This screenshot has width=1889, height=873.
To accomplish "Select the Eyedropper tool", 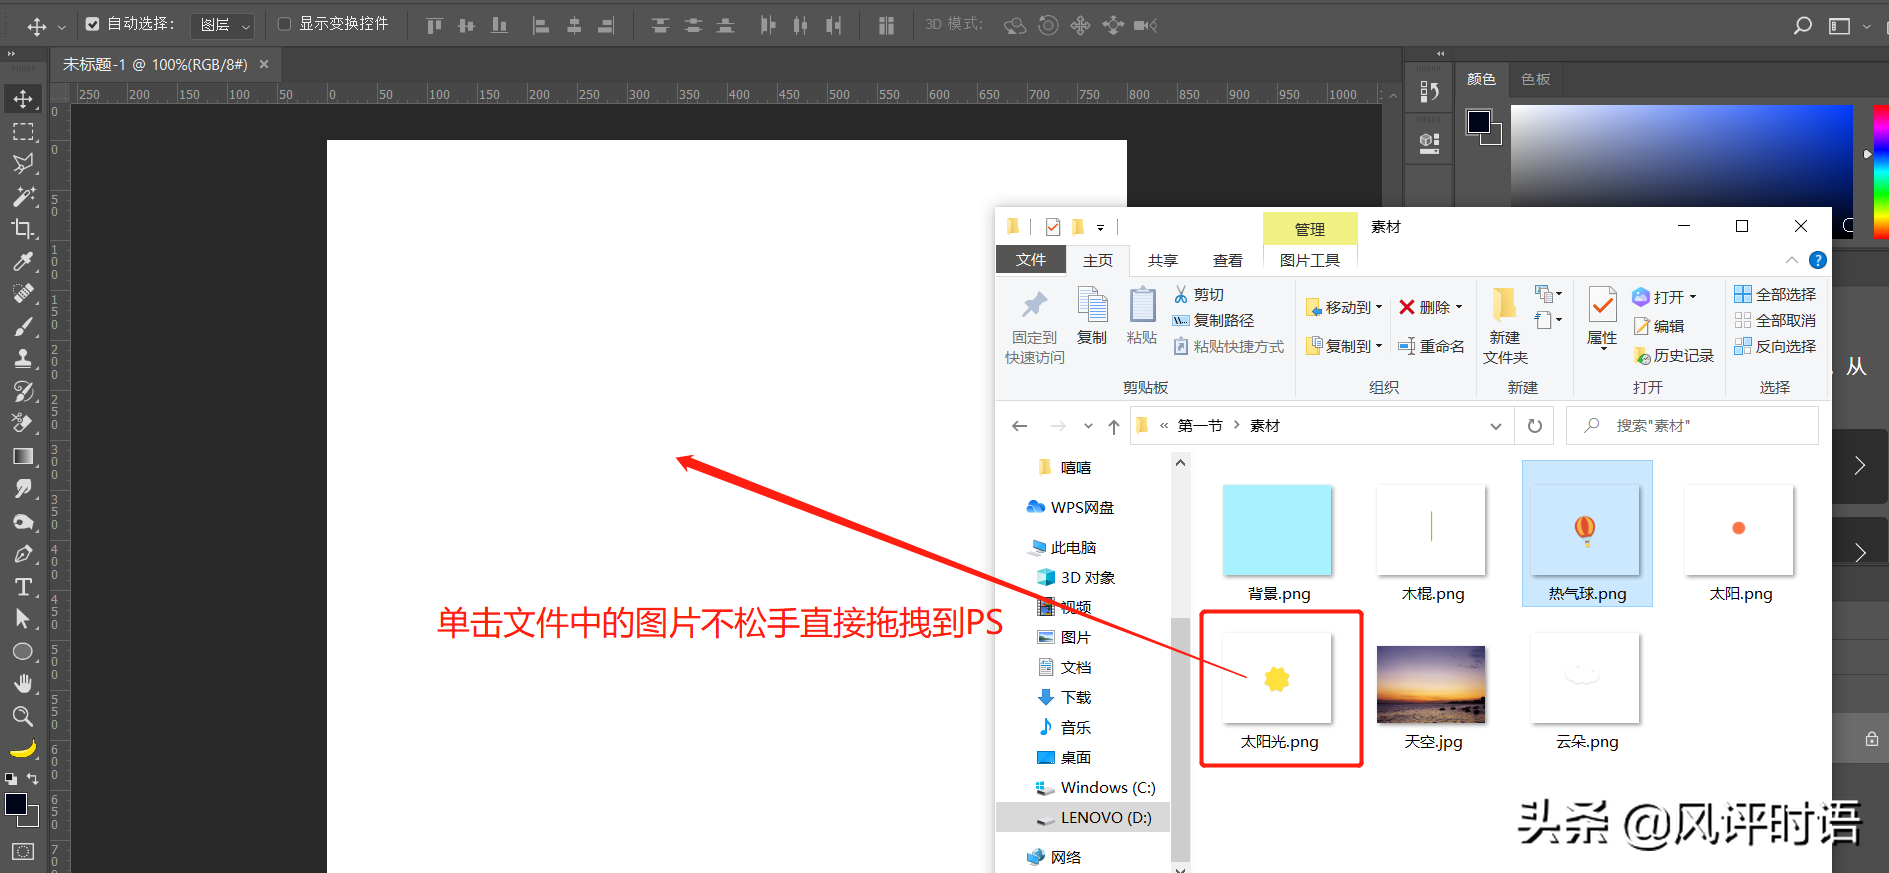I will click(23, 262).
